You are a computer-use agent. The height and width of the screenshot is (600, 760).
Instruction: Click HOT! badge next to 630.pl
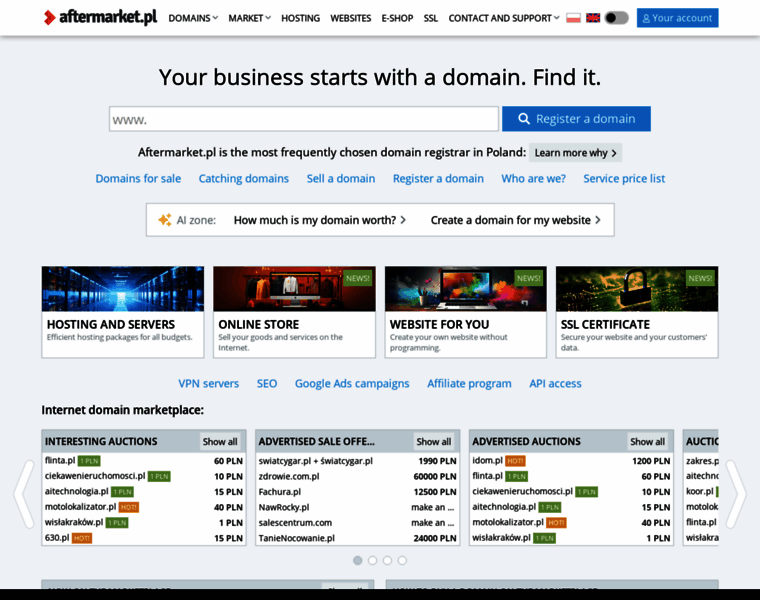(x=82, y=538)
